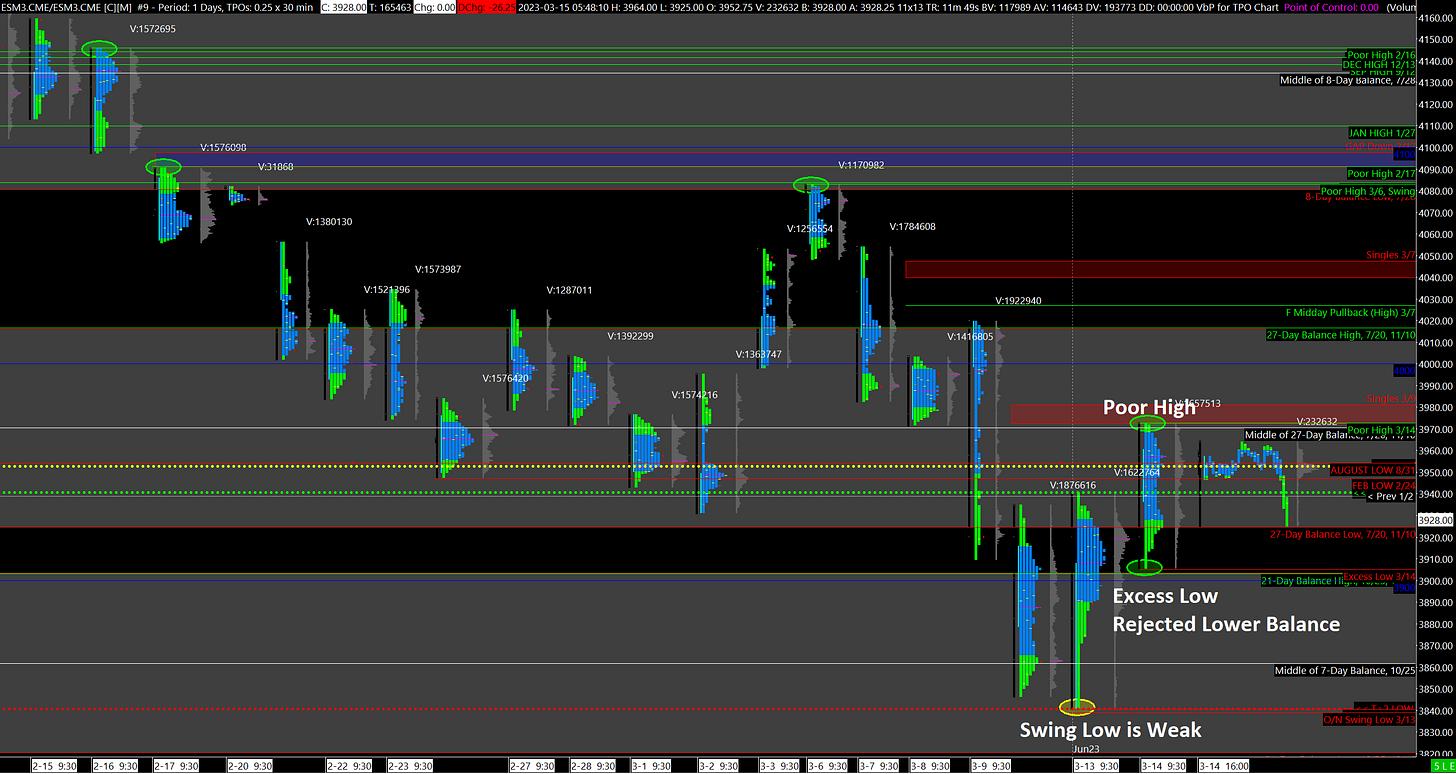This screenshot has width=1456, height=774.
Task: Click the Singles 3/7 zone label
Action: pyautogui.click(x=1391, y=255)
